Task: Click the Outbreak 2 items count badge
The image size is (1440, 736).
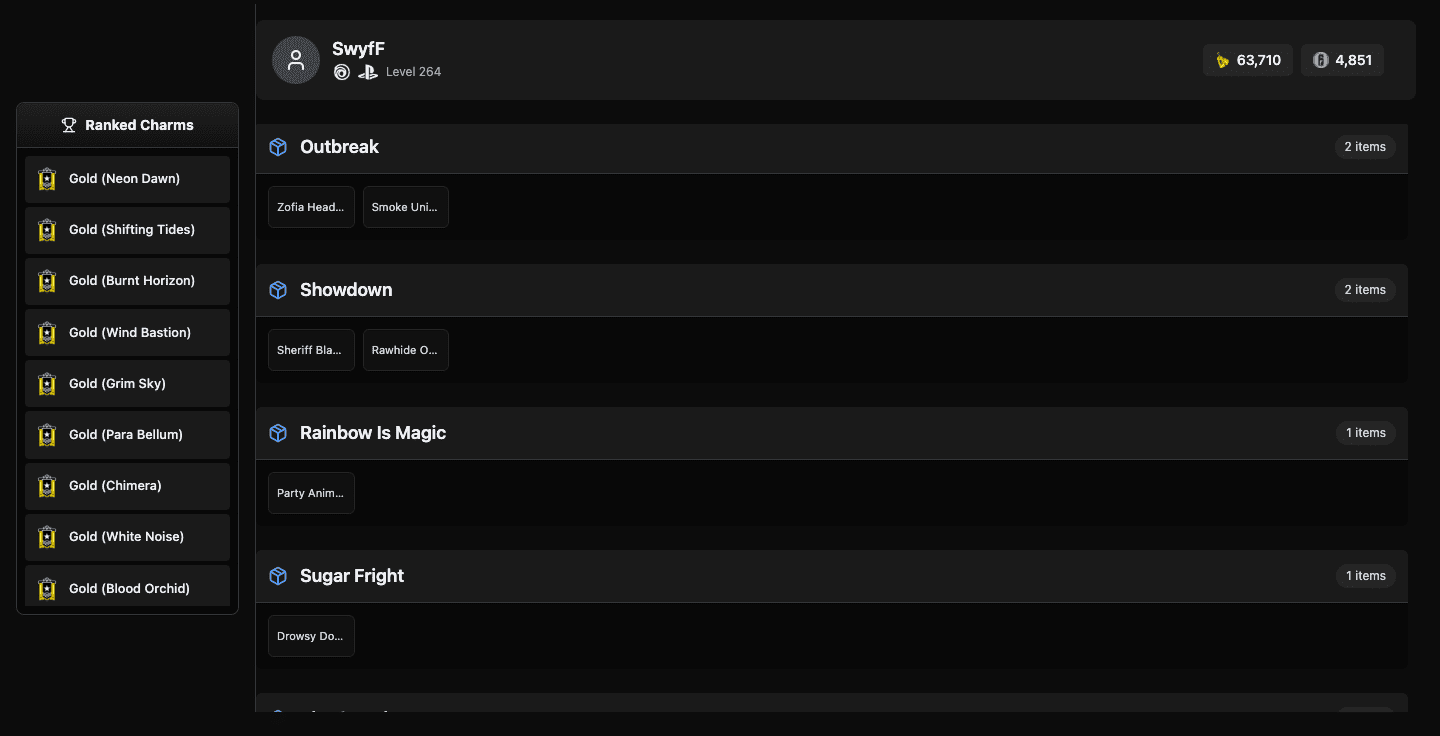Action: pos(1364,147)
